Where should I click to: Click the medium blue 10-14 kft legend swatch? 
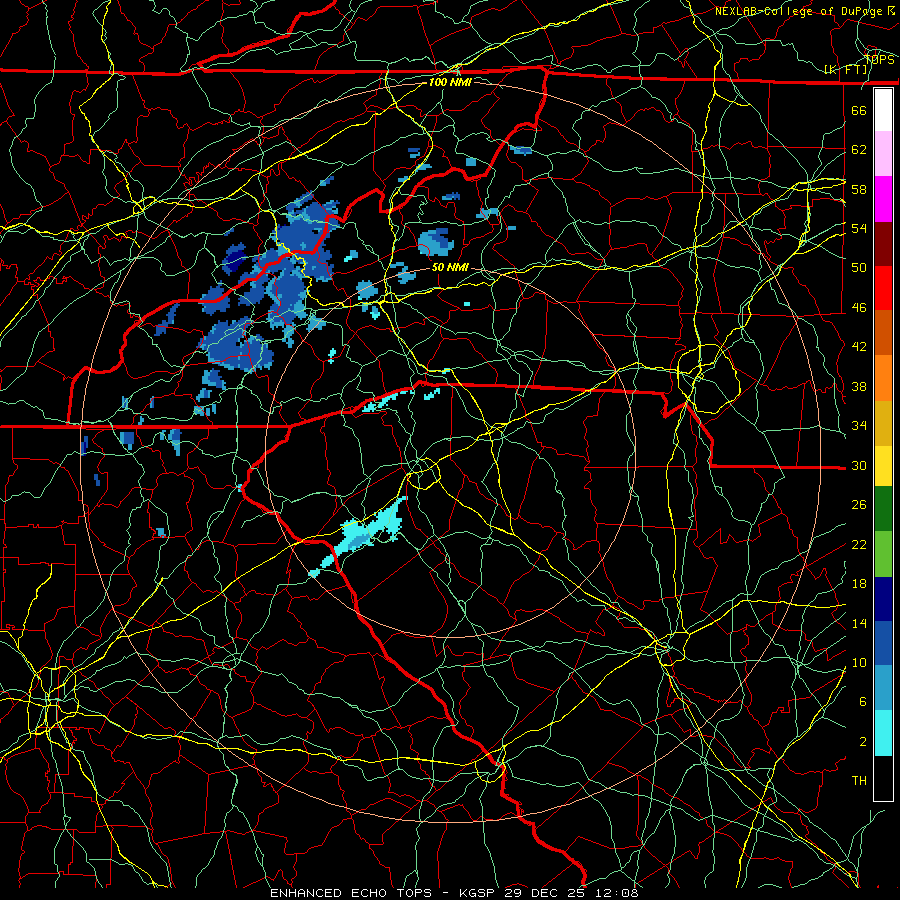[883, 643]
